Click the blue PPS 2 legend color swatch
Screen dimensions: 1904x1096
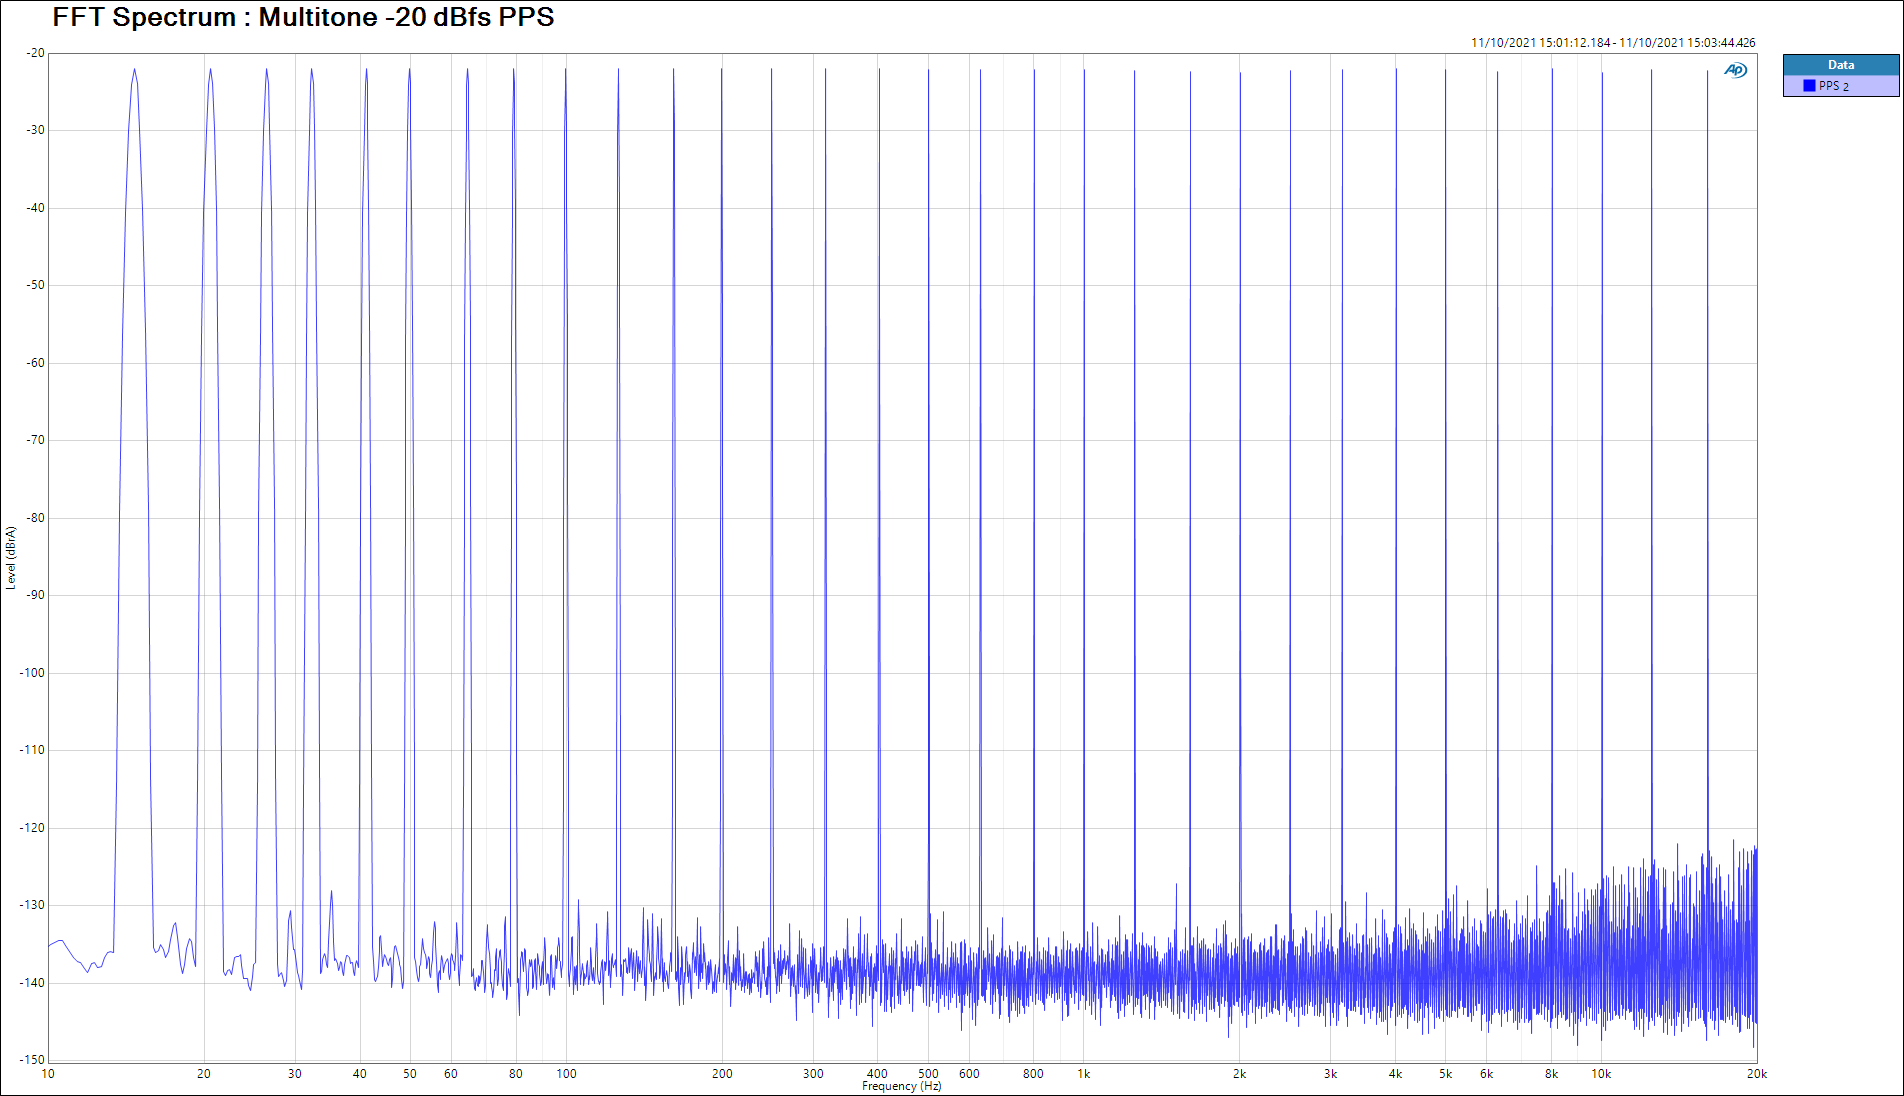[x=1809, y=86]
